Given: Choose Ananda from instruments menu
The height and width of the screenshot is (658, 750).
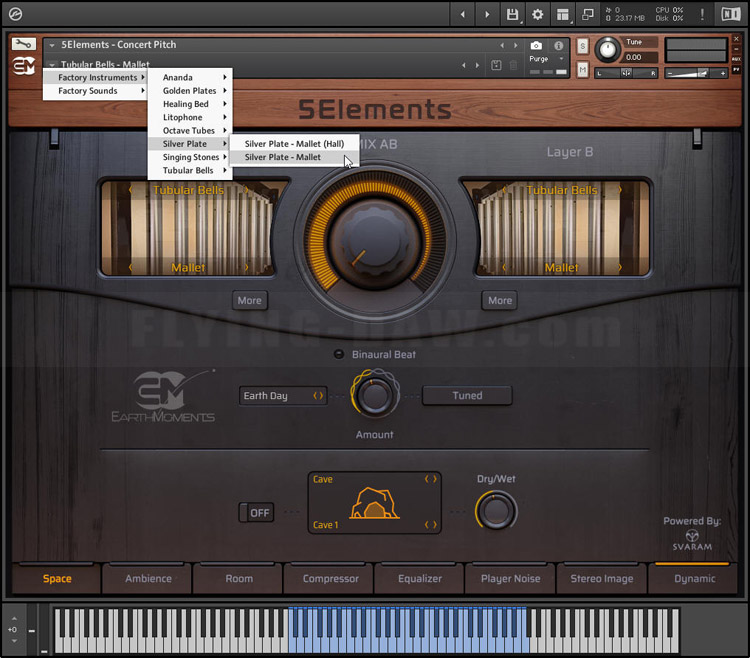Looking at the screenshot, I should [190, 77].
